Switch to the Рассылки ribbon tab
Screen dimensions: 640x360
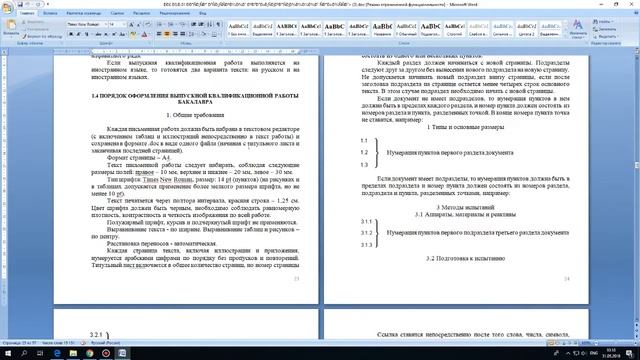[x=141, y=13]
